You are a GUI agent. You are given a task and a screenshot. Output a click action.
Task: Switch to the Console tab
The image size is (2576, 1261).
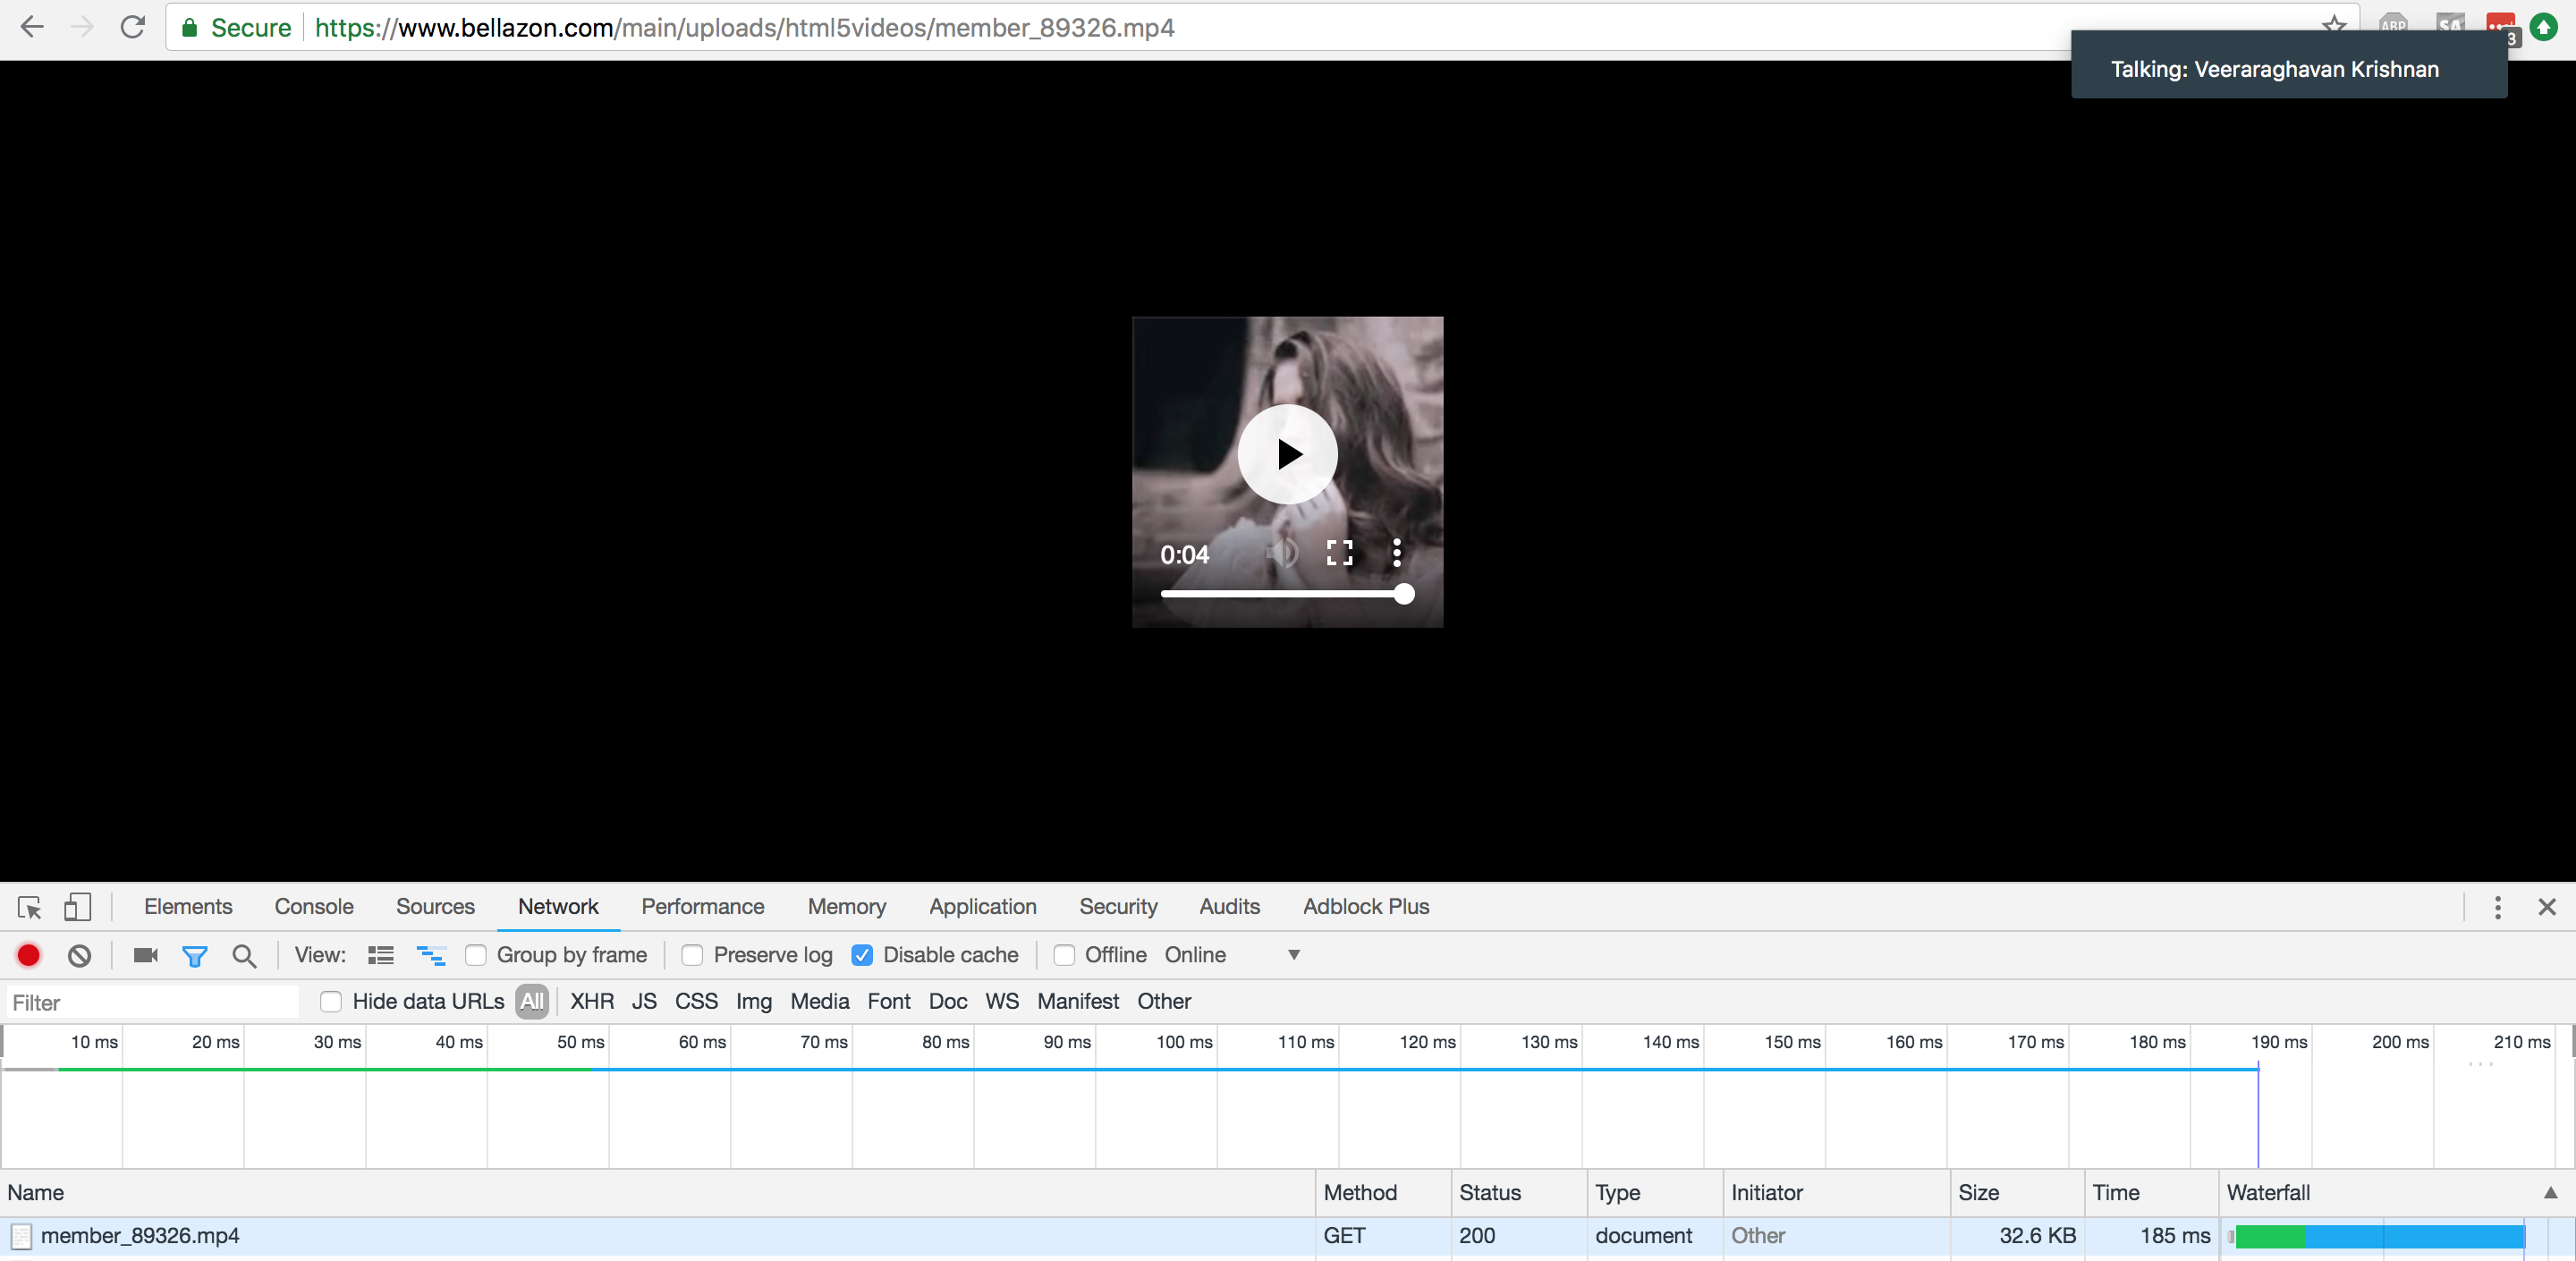[314, 906]
